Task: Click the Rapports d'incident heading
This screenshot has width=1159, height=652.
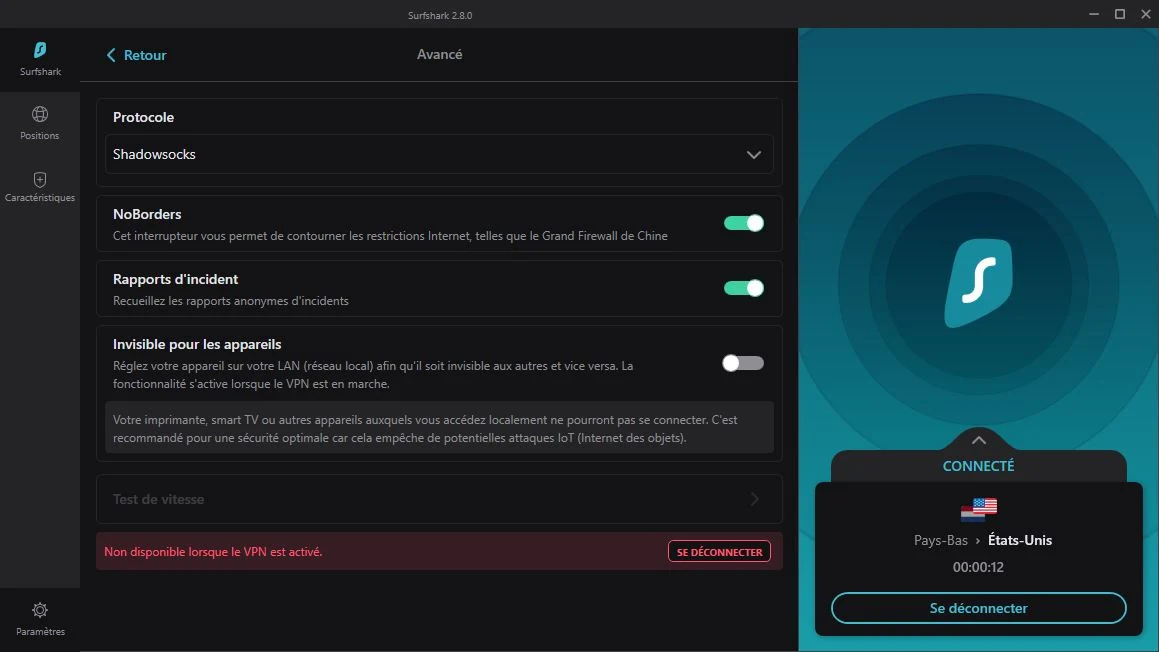Action: [175, 279]
